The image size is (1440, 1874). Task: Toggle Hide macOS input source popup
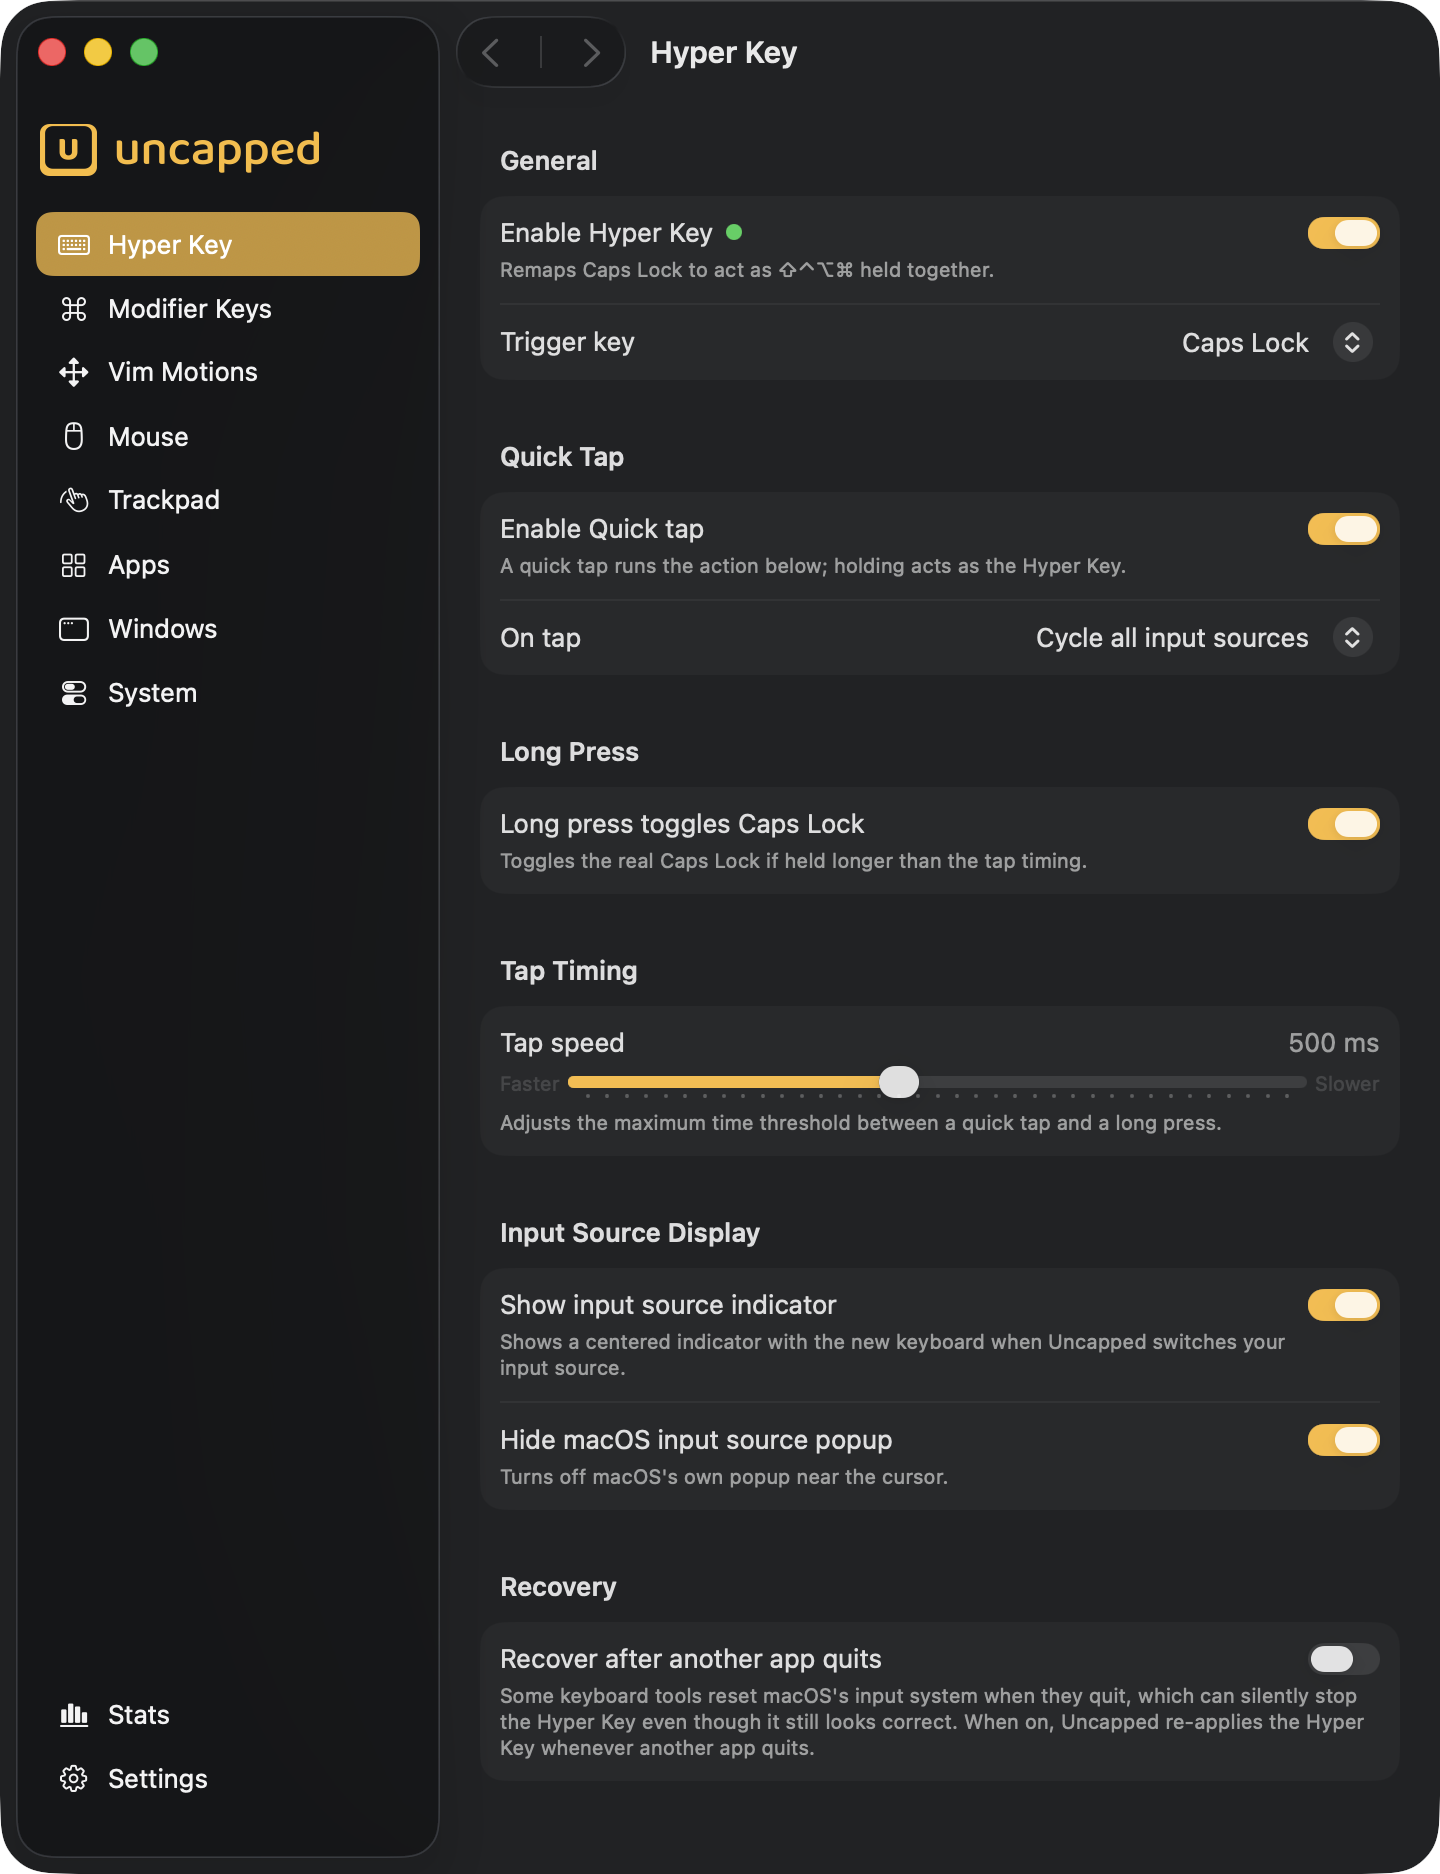click(x=1344, y=1440)
